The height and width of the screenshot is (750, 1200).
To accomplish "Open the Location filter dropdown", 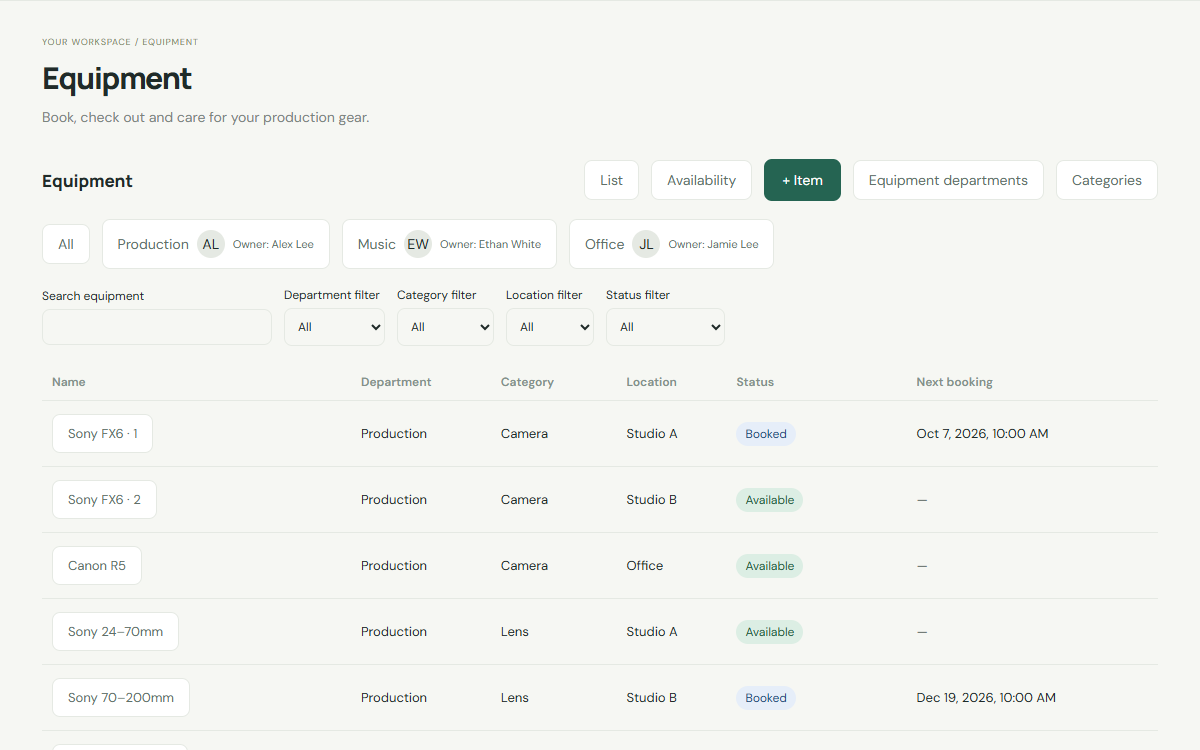I will [x=550, y=327].
